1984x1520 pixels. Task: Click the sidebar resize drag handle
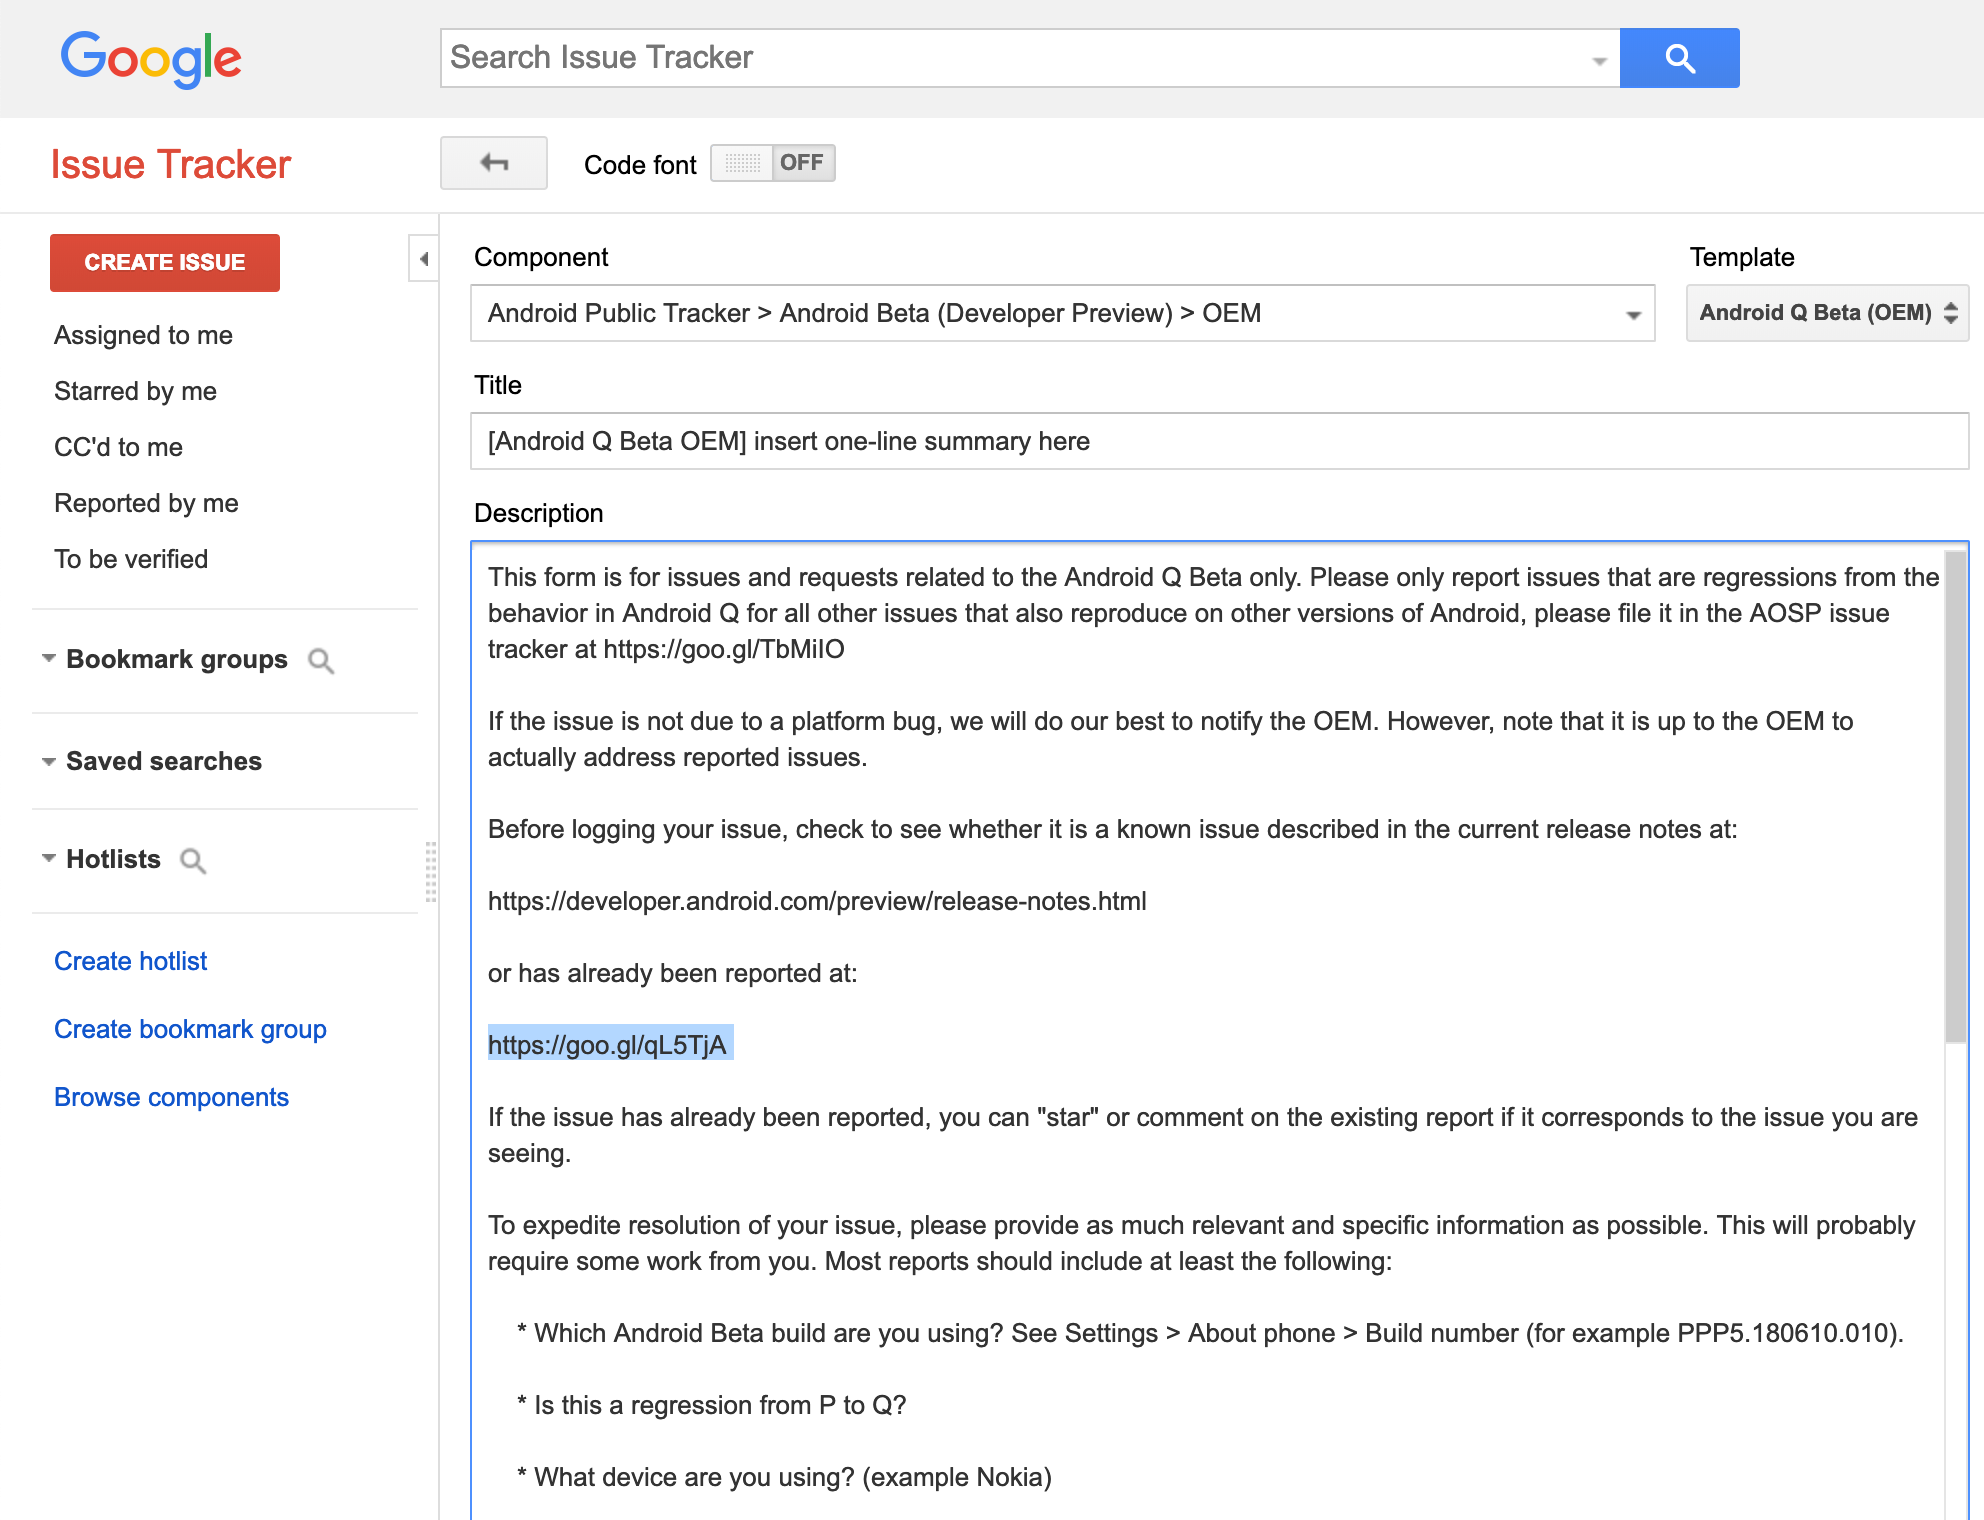tap(431, 871)
